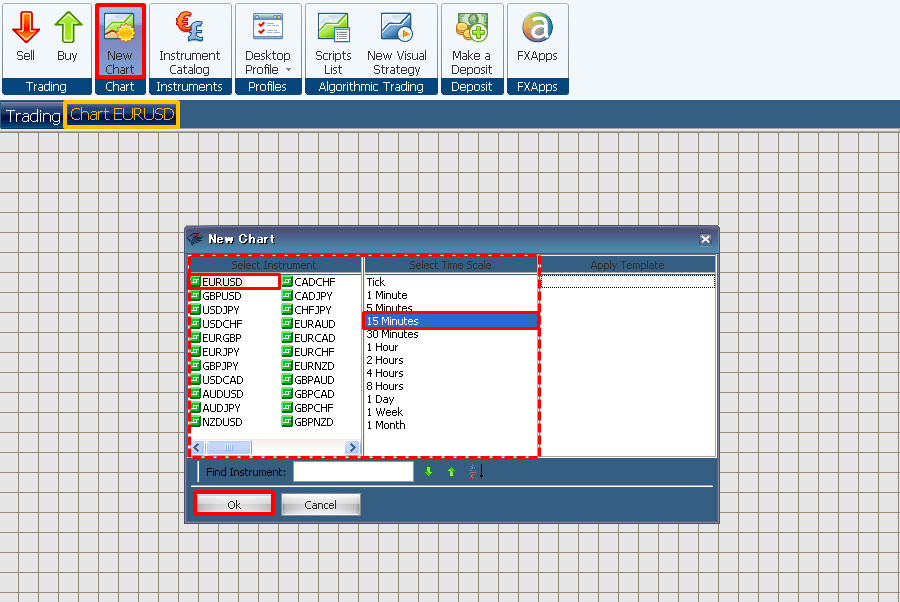This screenshot has height=602, width=900.
Task: Choose 1 Minute time scale
Action: (451, 295)
